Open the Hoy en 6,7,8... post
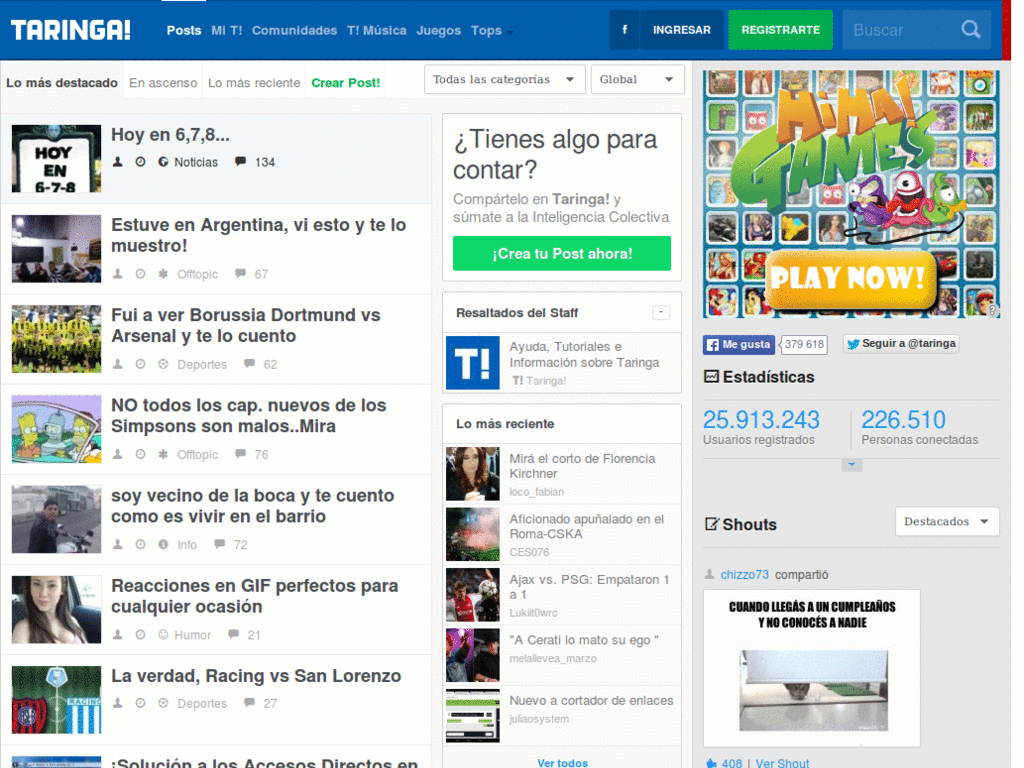The width and height of the screenshot is (1024, 768). (170, 135)
